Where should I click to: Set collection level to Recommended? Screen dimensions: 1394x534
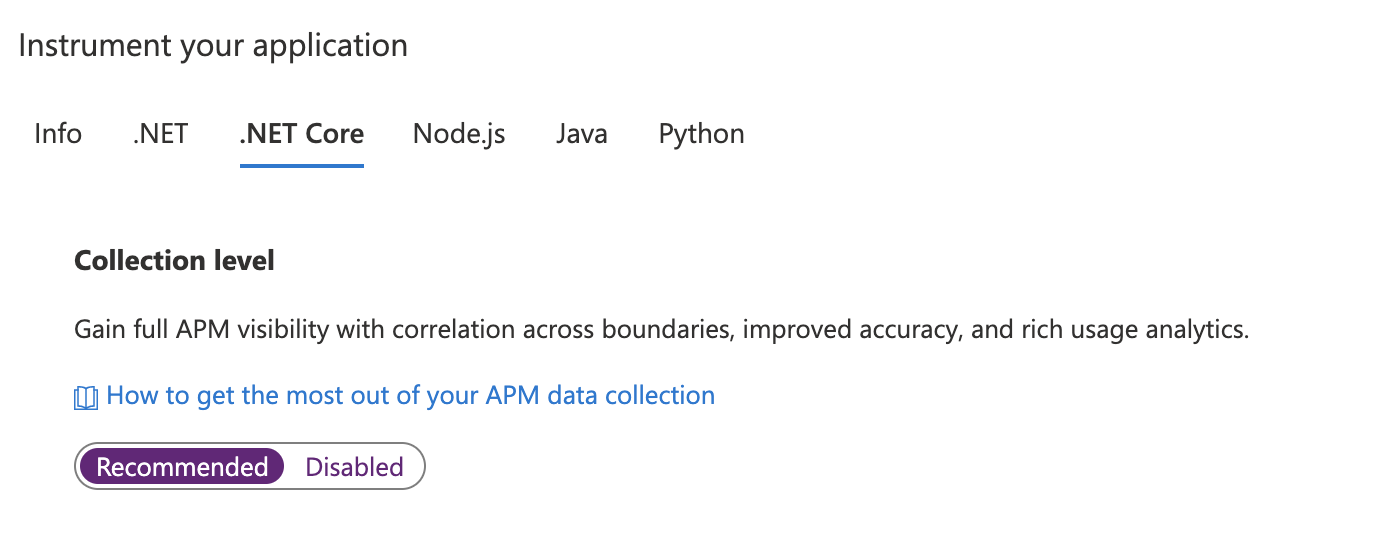point(182,467)
